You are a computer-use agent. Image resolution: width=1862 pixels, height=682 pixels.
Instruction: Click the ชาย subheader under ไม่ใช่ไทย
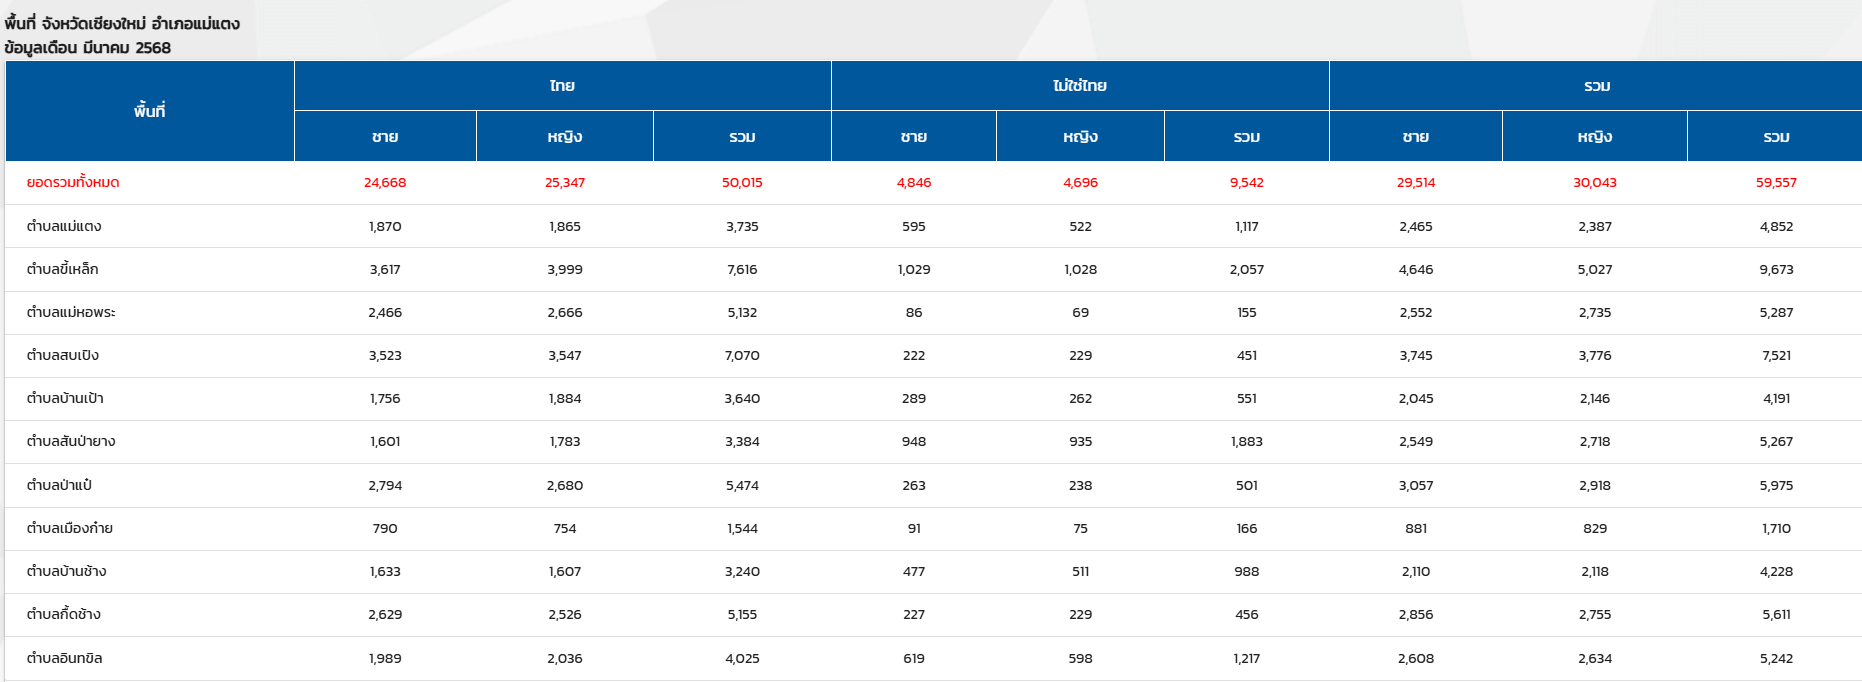point(914,137)
